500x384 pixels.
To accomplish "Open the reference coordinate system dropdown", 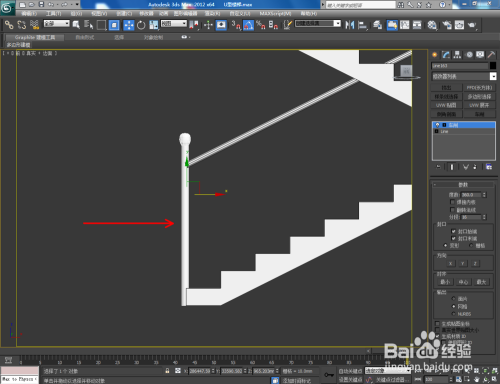I will 174,24.
